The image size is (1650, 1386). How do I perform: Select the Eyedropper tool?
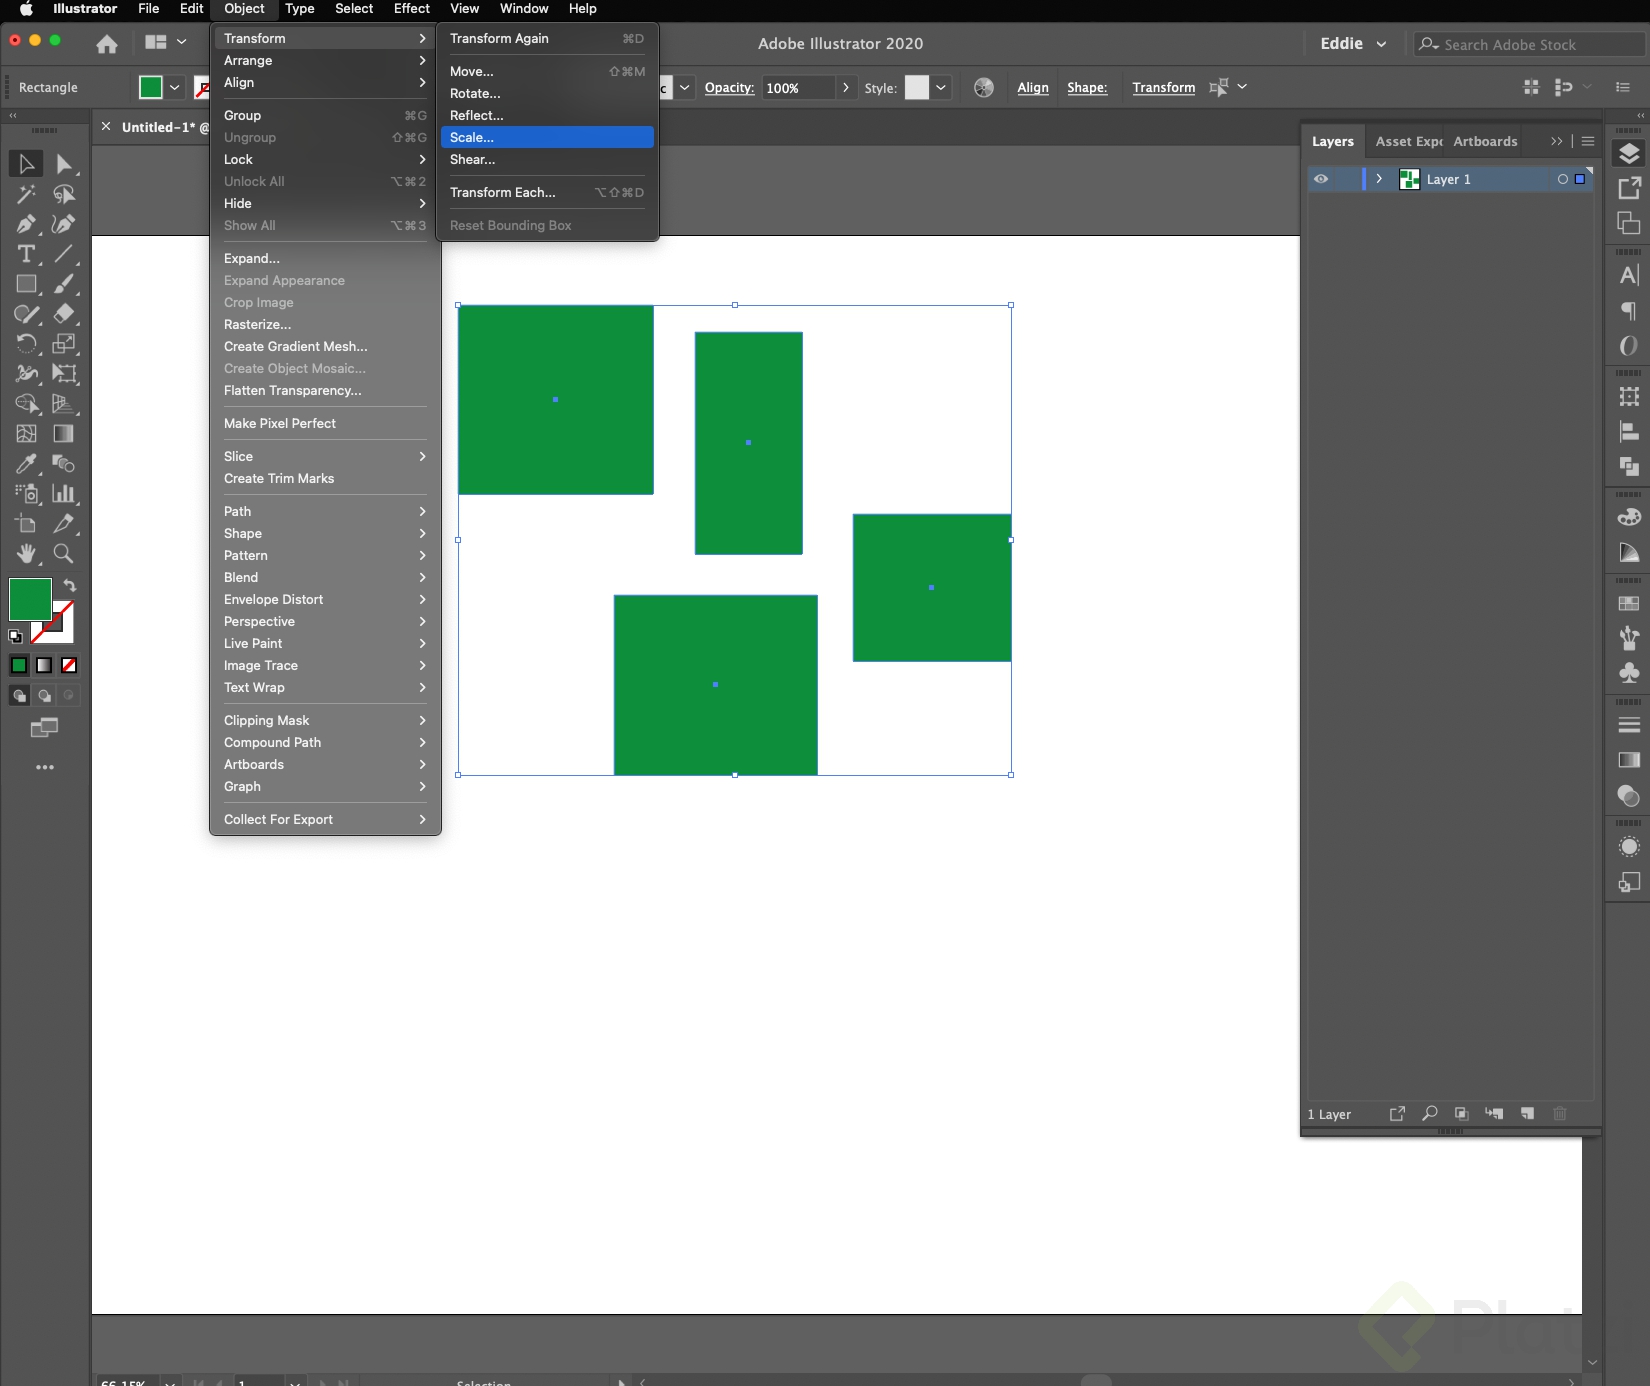(x=26, y=464)
